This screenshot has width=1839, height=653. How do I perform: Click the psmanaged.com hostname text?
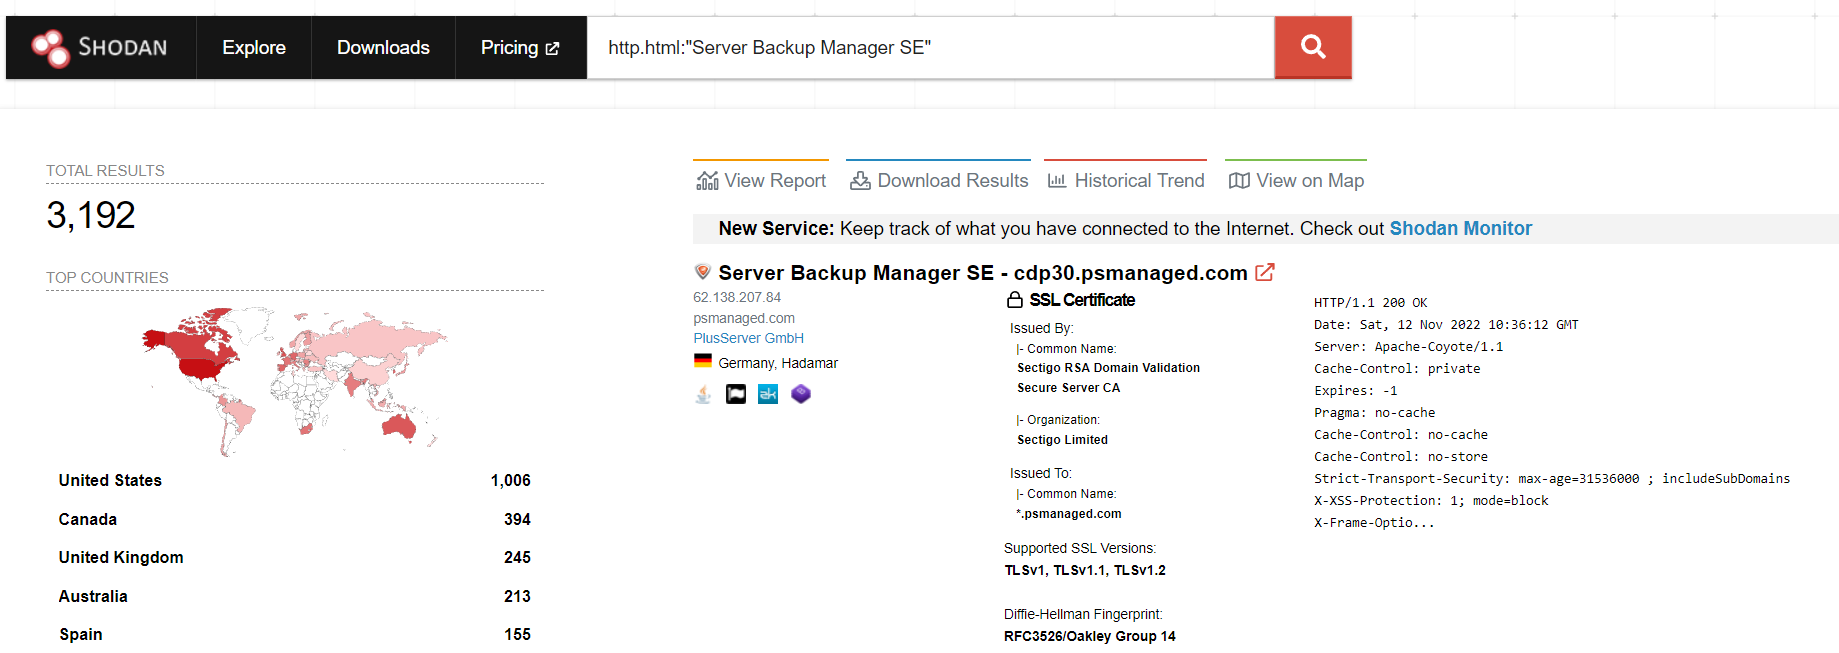point(744,318)
